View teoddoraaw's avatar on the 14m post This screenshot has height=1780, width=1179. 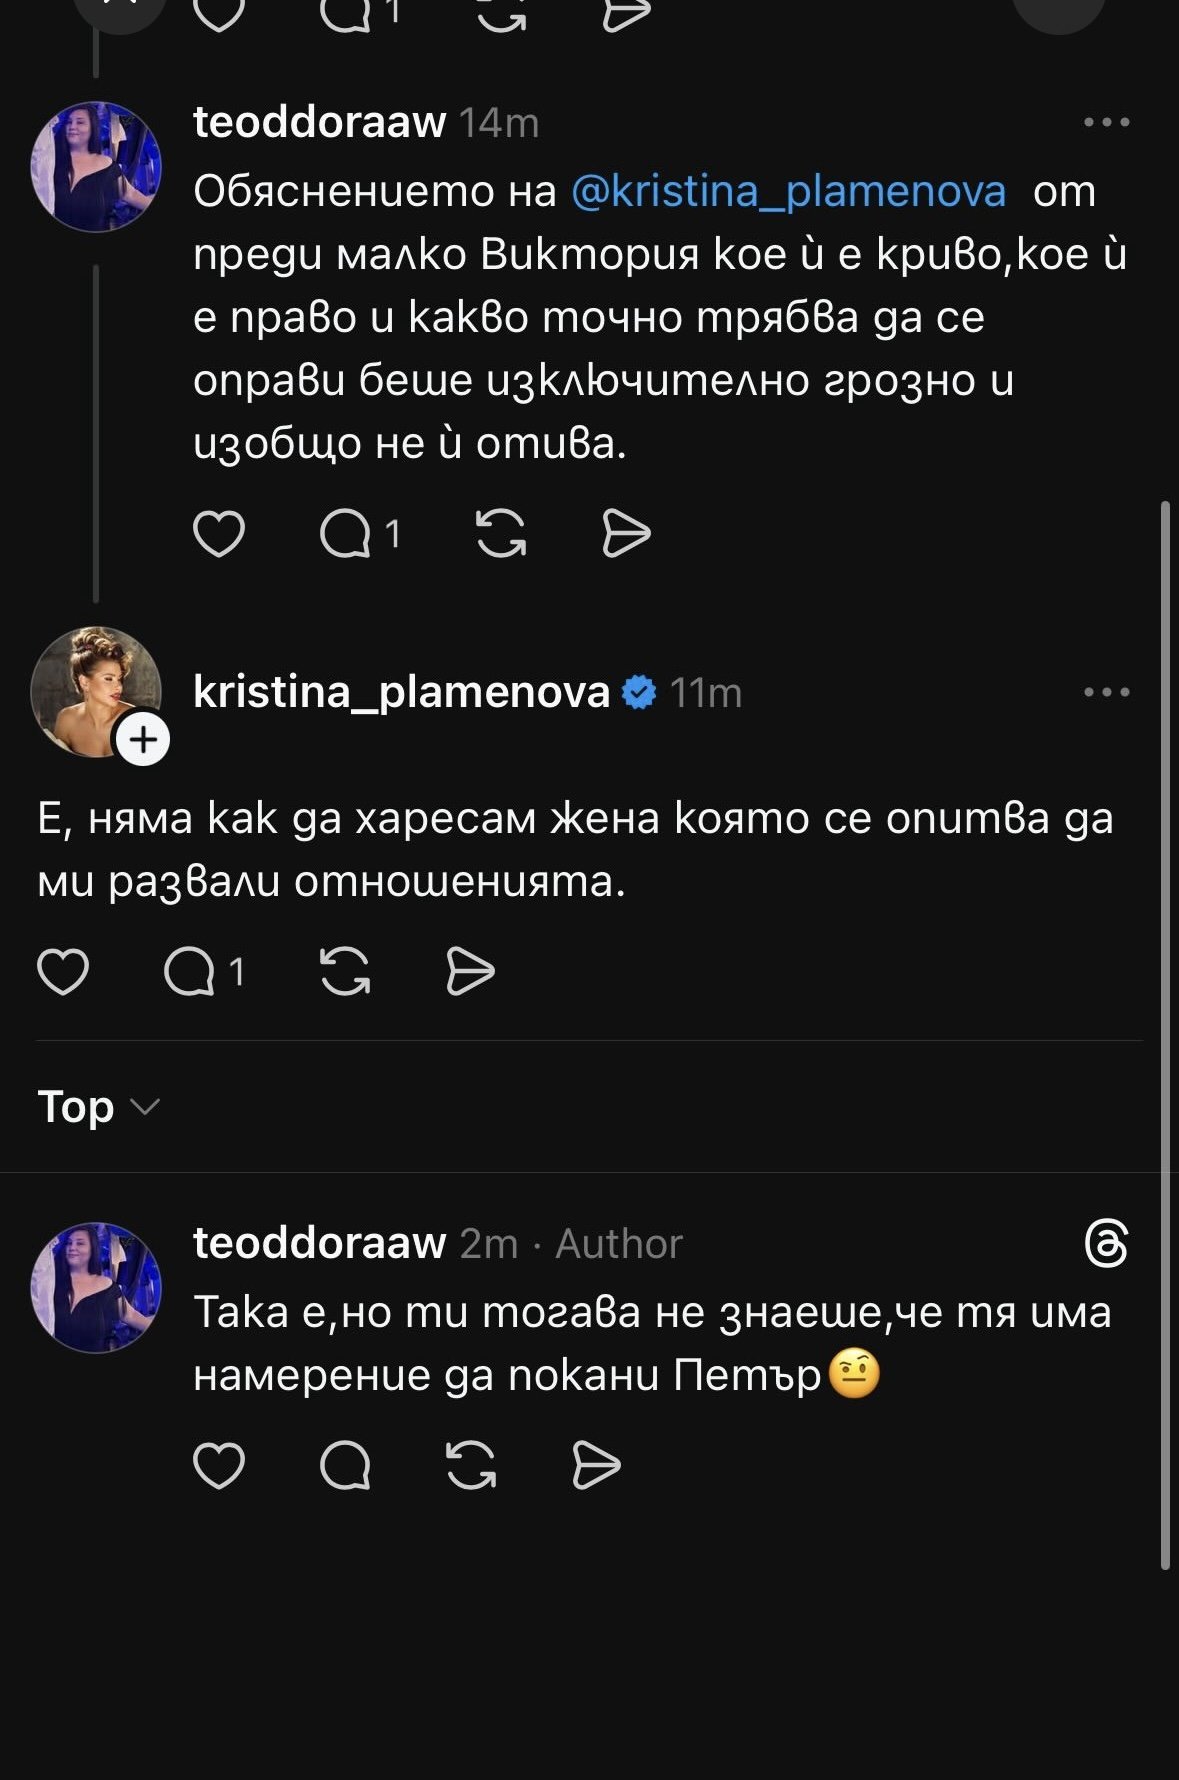(x=96, y=167)
